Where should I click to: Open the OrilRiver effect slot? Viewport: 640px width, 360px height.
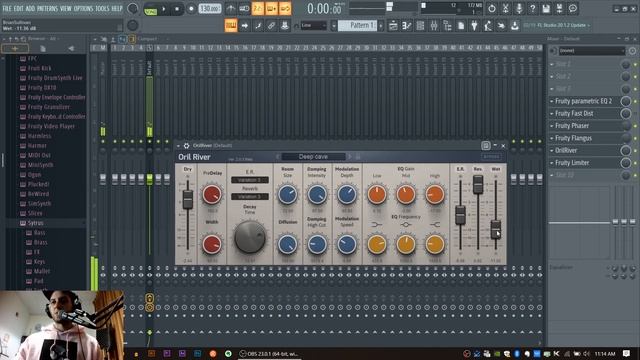click(x=584, y=151)
